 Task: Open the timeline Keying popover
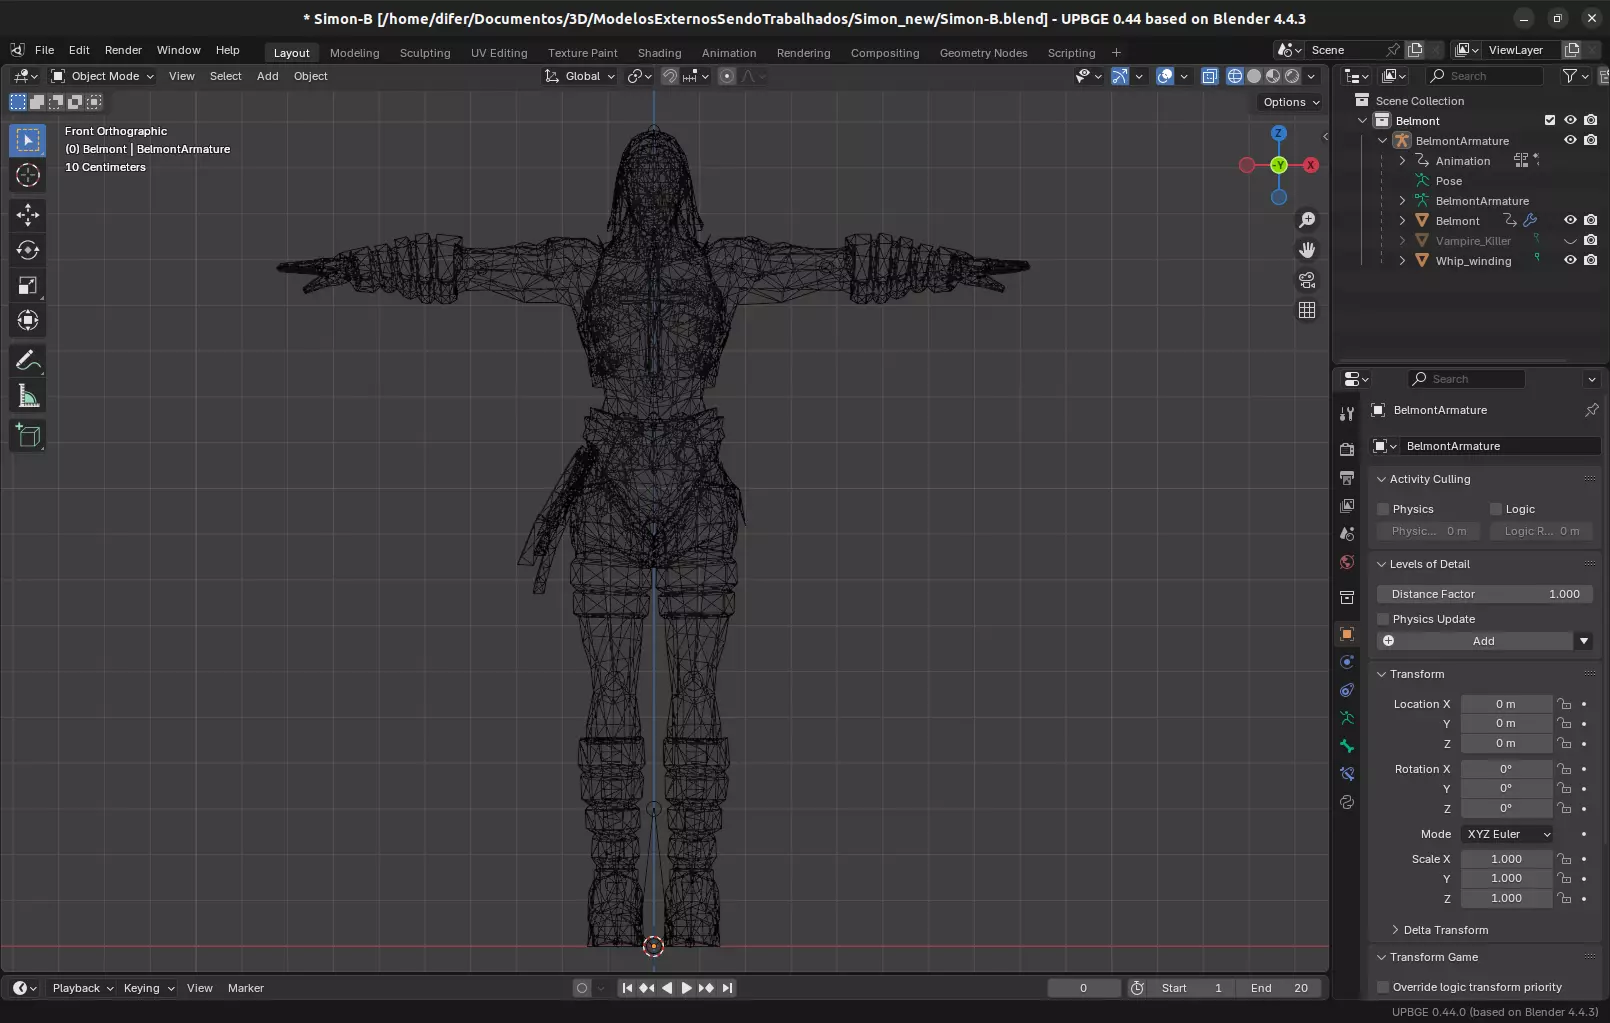(x=148, y=988)
